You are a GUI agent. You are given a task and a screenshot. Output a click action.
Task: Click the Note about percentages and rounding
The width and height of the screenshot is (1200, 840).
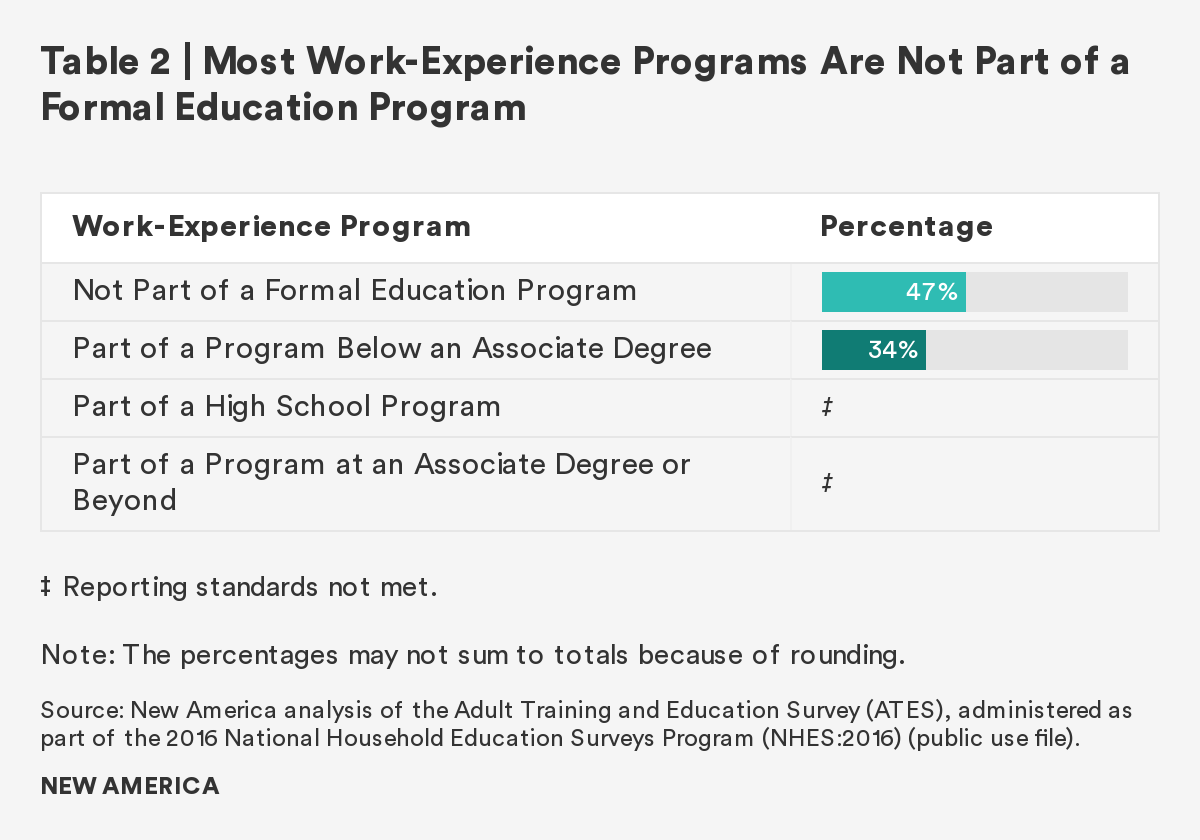click(472, 656)
